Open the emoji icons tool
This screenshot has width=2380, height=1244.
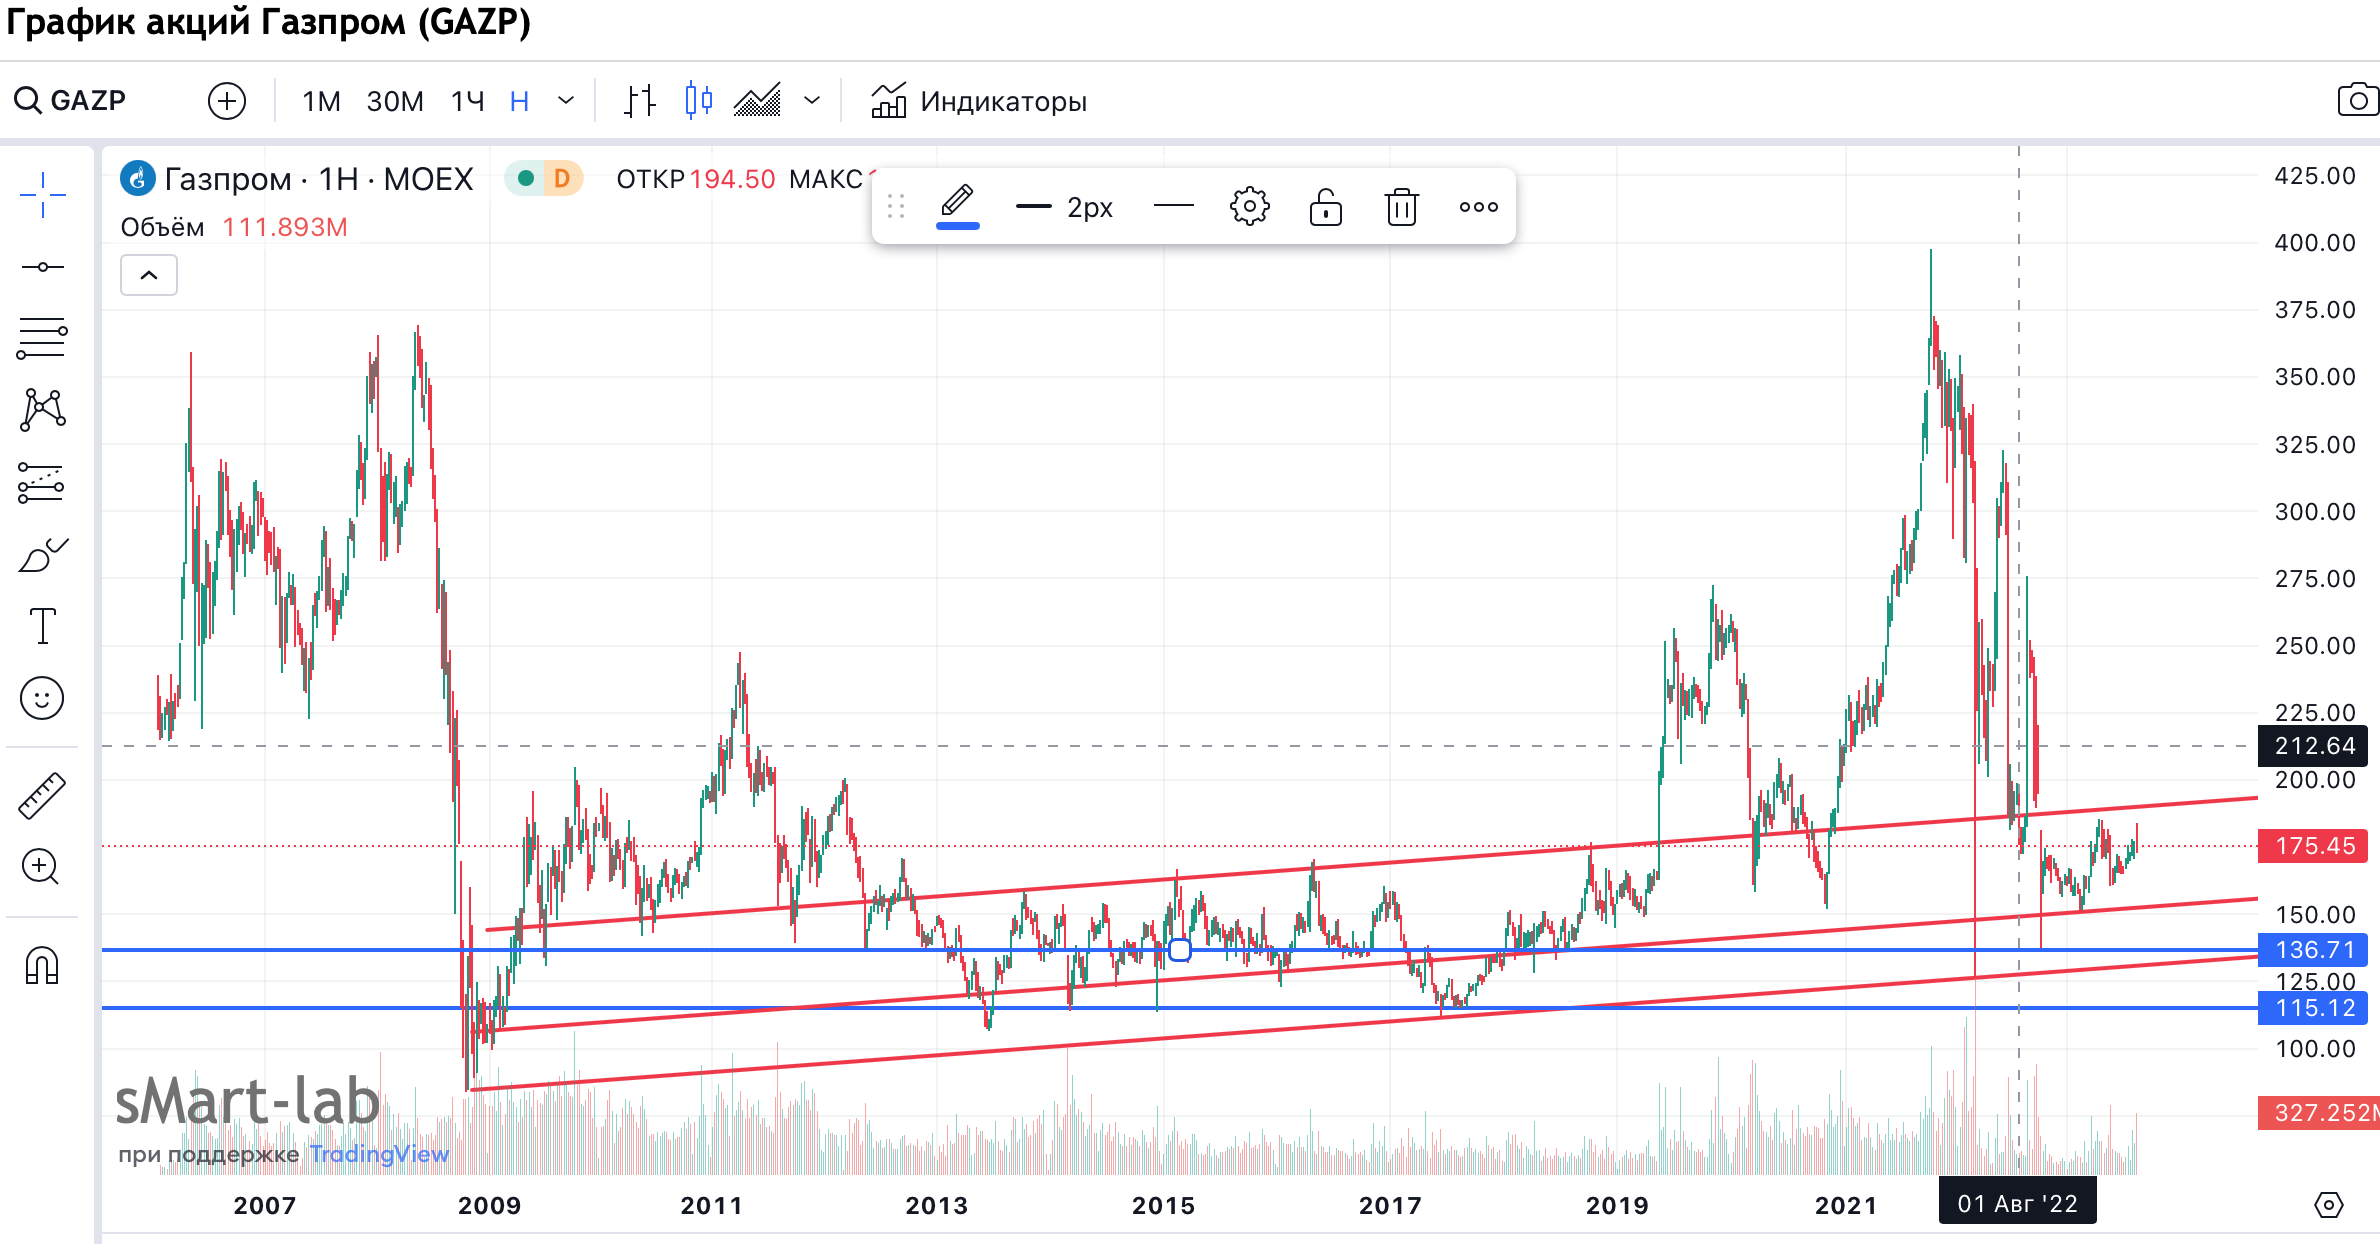click(42, 698)
